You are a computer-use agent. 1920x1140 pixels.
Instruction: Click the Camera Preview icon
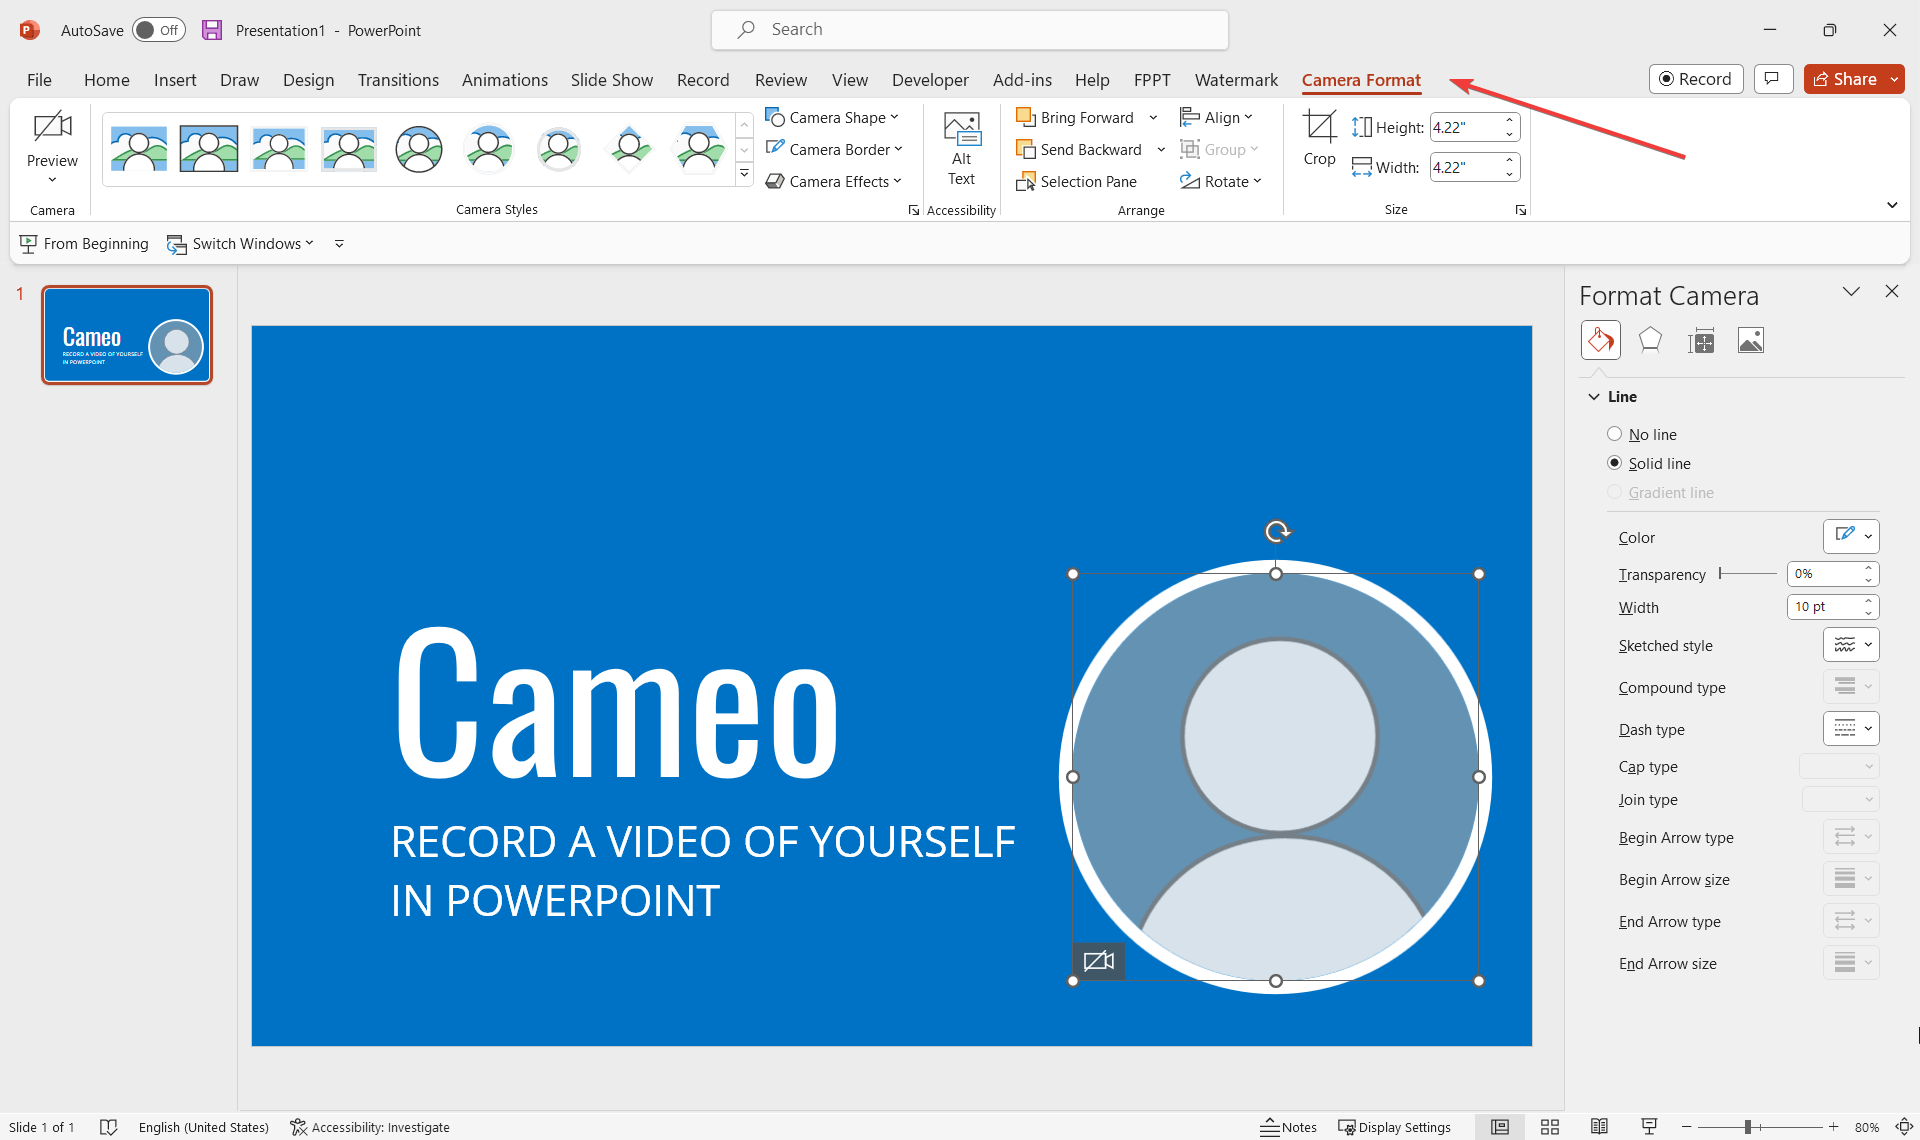tap(52, 128)
